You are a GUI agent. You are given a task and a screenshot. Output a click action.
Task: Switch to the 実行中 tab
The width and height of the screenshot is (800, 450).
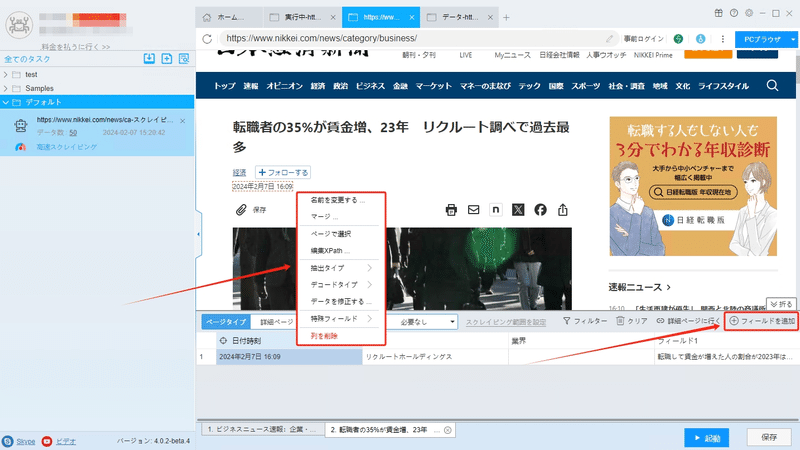[x=303, y=17]
